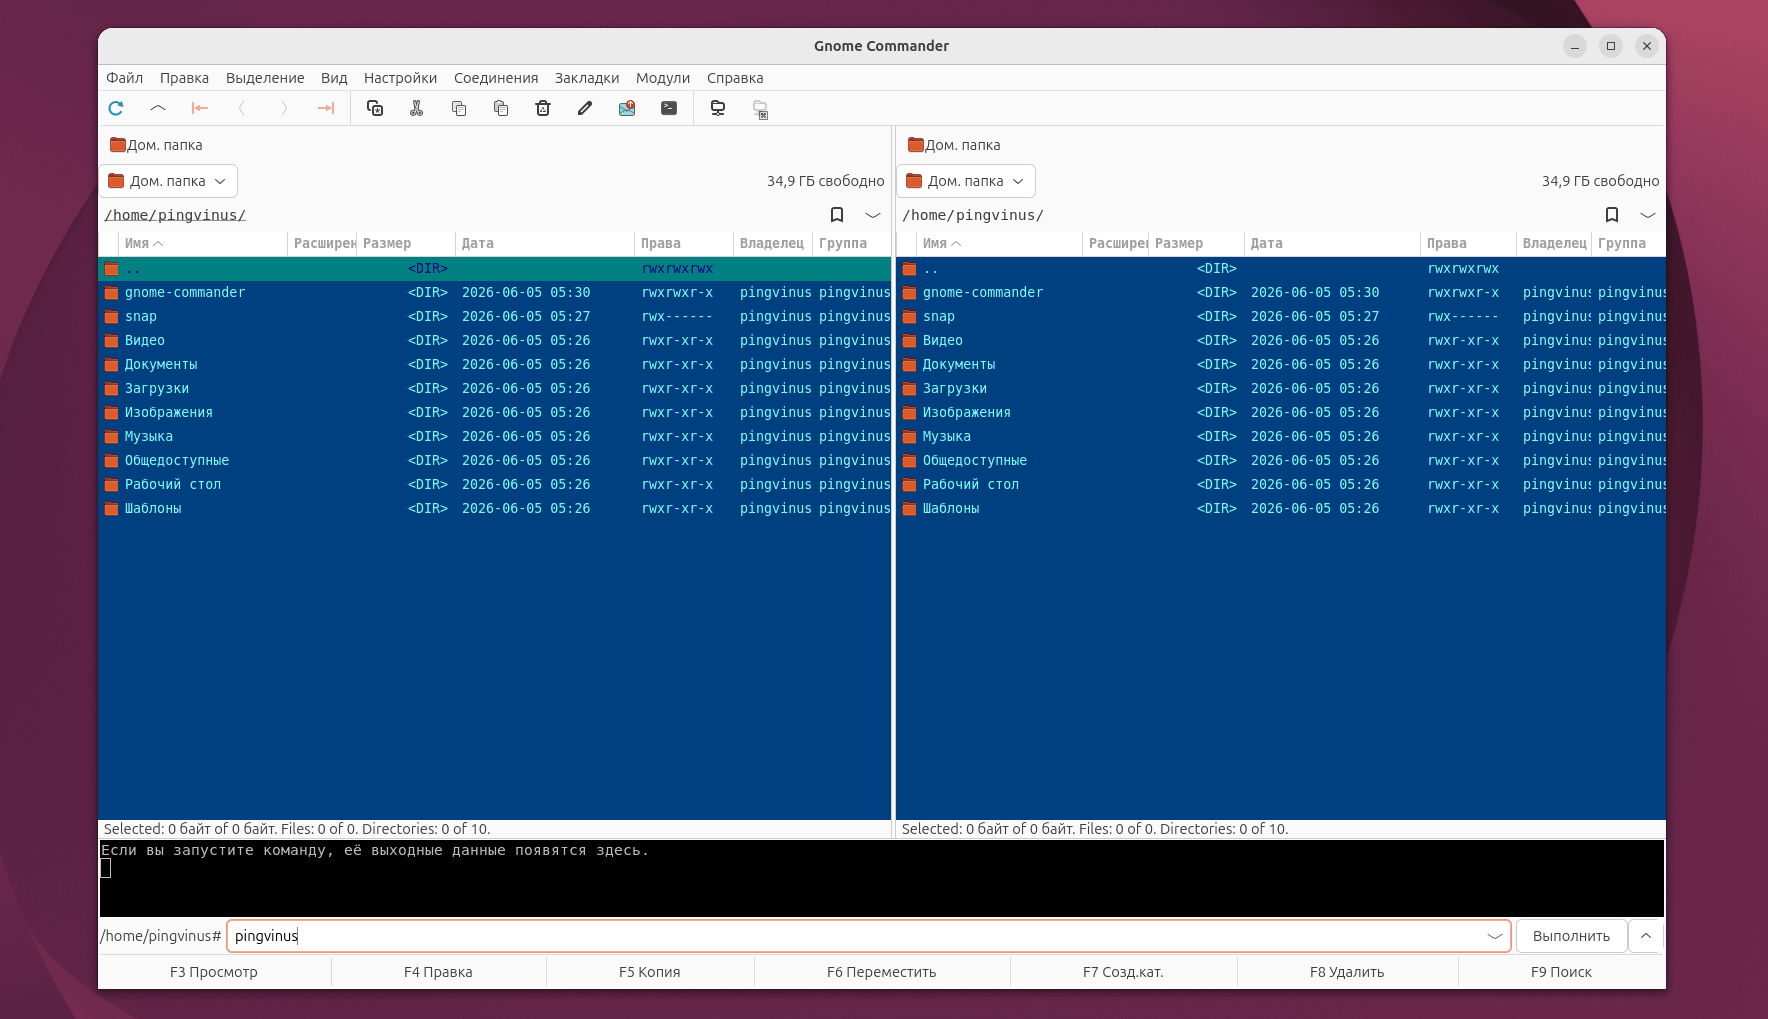1768x1019 pixels.
Task: Click the right panel path /home/pingvinus/
Action: point(973,215)
